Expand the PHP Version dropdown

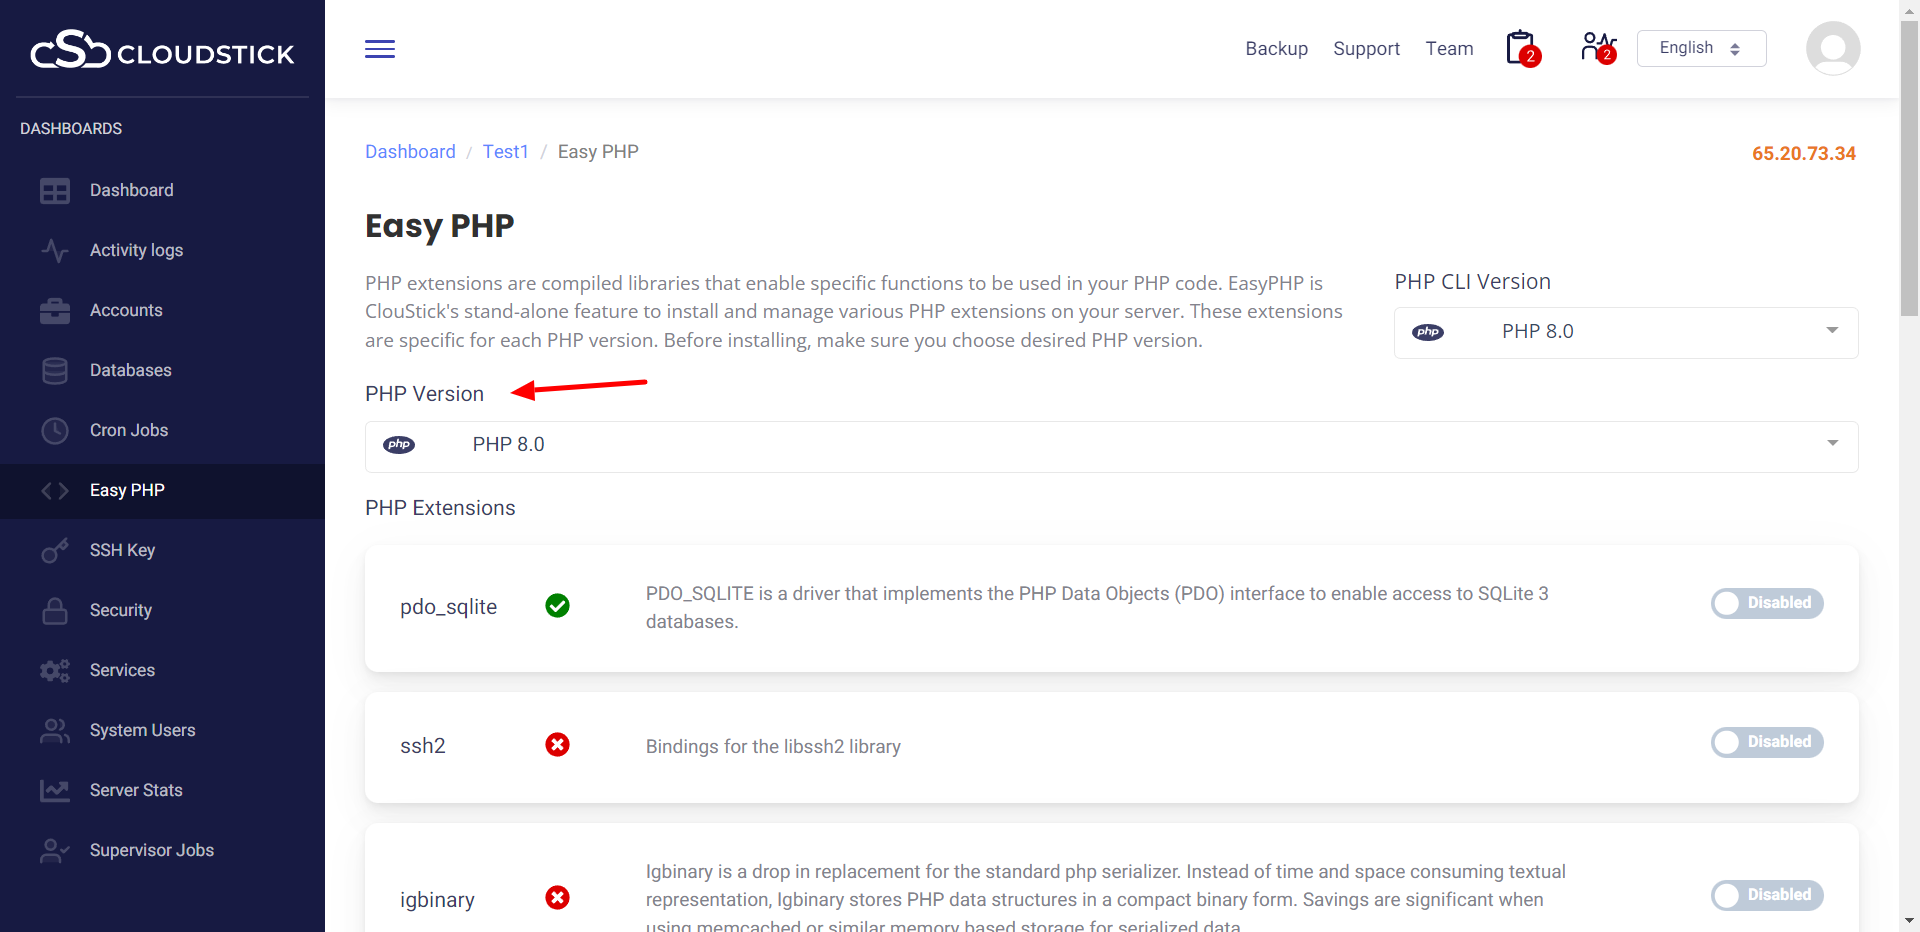point(1110,446)
